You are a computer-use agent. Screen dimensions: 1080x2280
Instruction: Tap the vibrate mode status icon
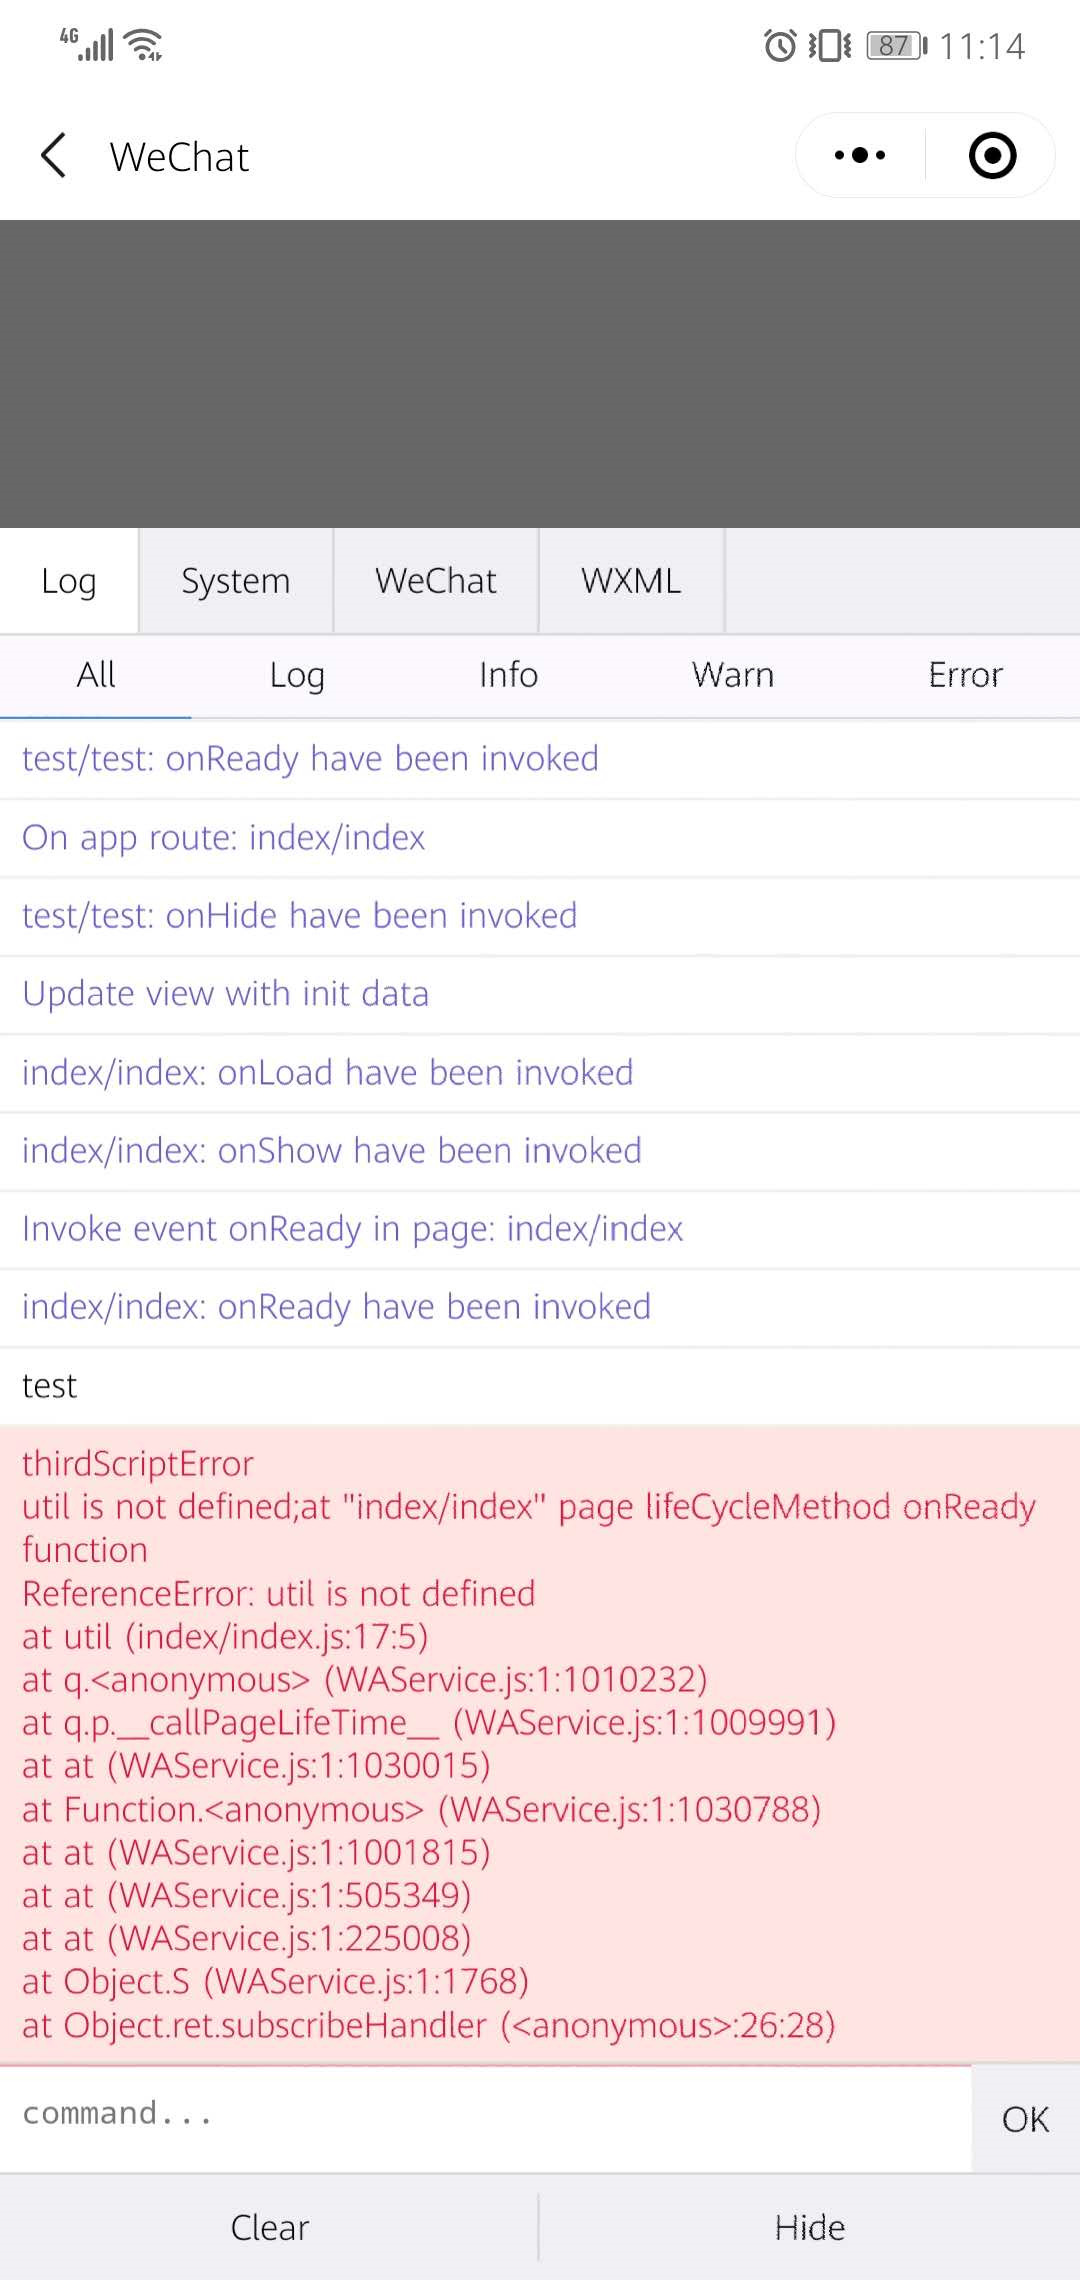pos(830,46)
